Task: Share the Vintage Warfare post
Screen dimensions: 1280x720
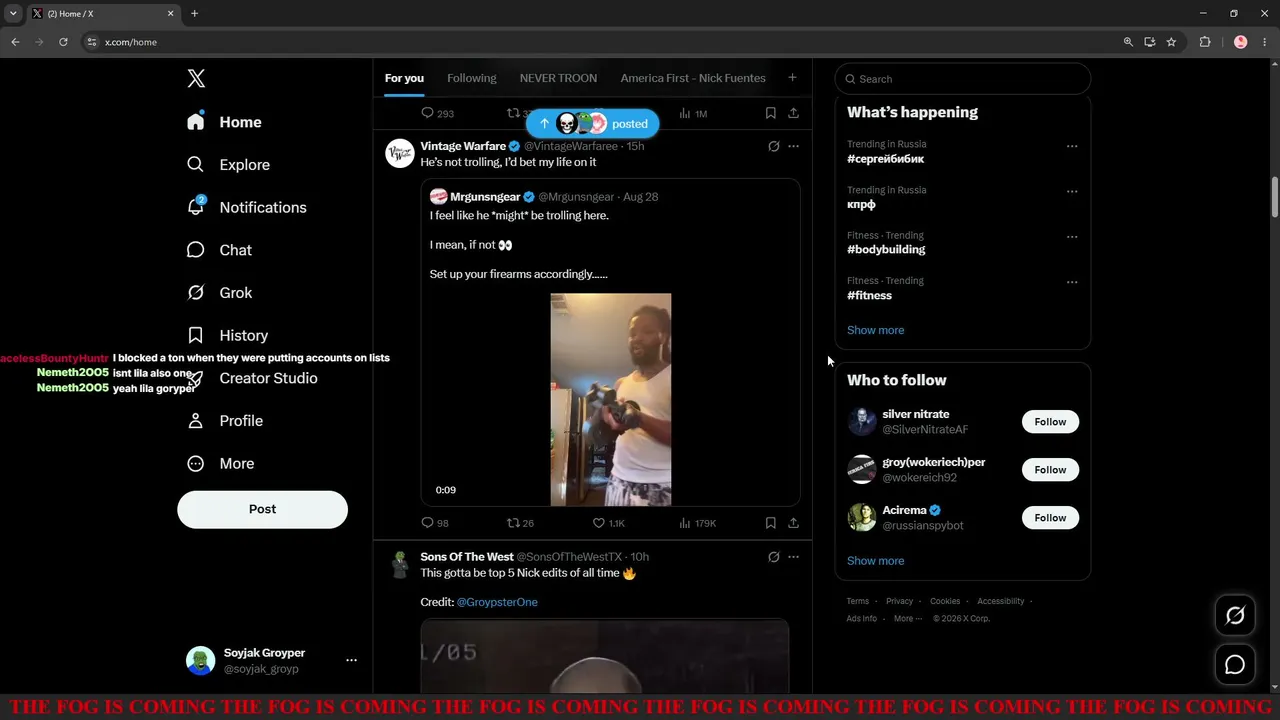Action: [x=793, y=523]
